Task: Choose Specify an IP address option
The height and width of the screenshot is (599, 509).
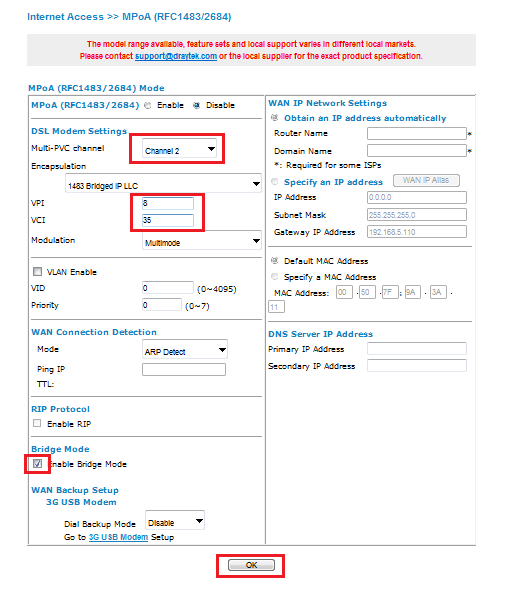Action: click(x=274, y=182)
